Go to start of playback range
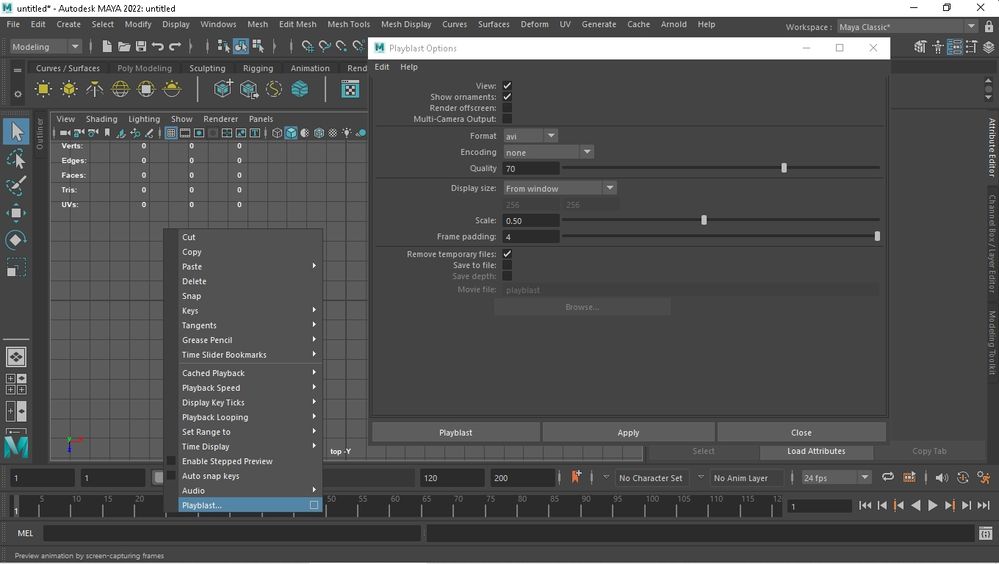Viewport: 999px width, 564px height. tap(865, 505)
